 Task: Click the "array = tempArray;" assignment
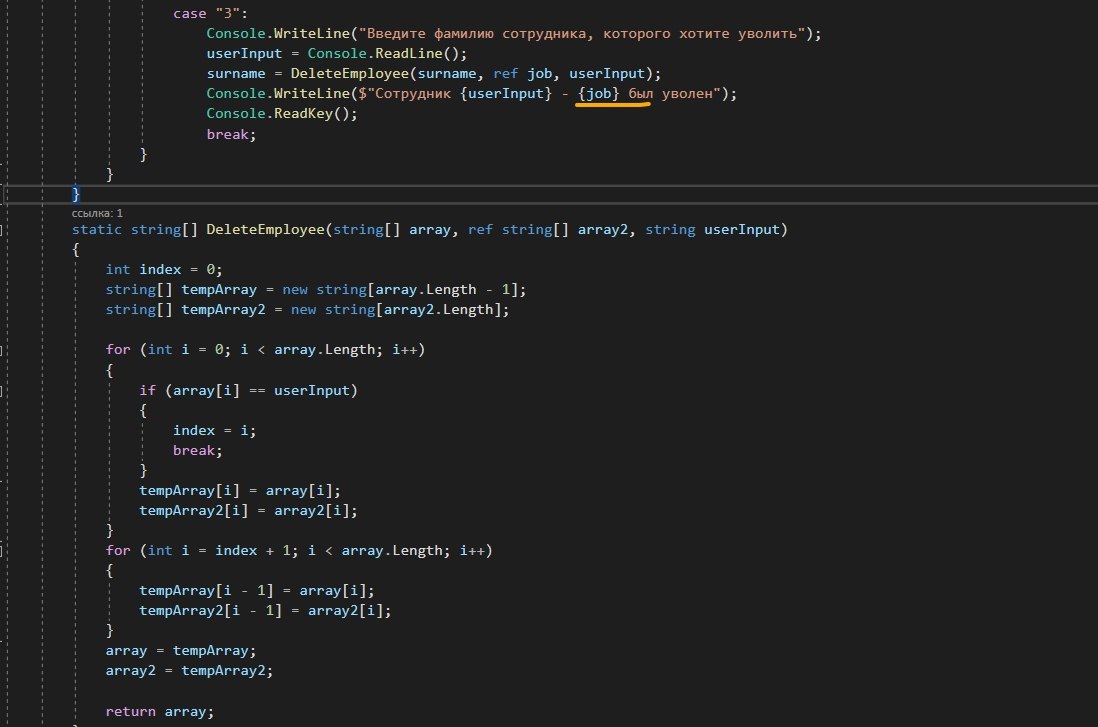coord(181,651)
